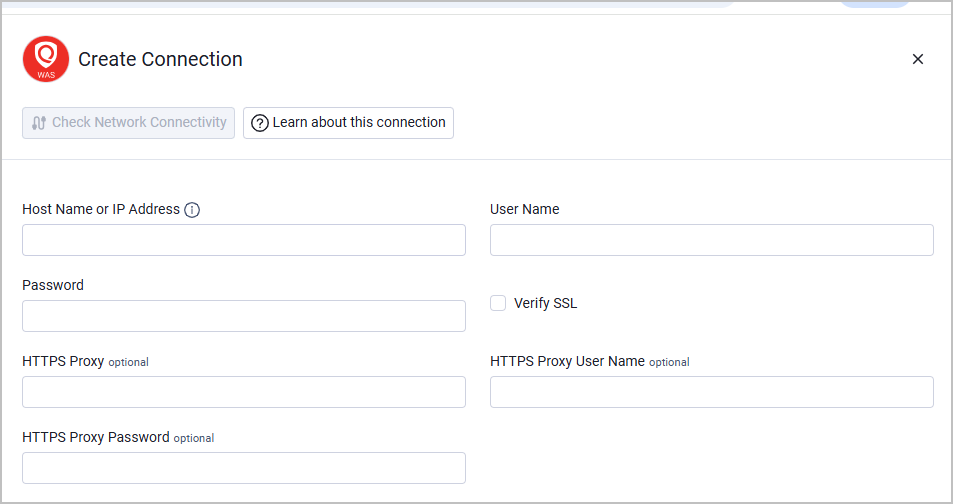Image resolution: width=953 pixels, height=504 pixels.
Task: Close the Create Connection dialog
Action: [x=918, y=59]
